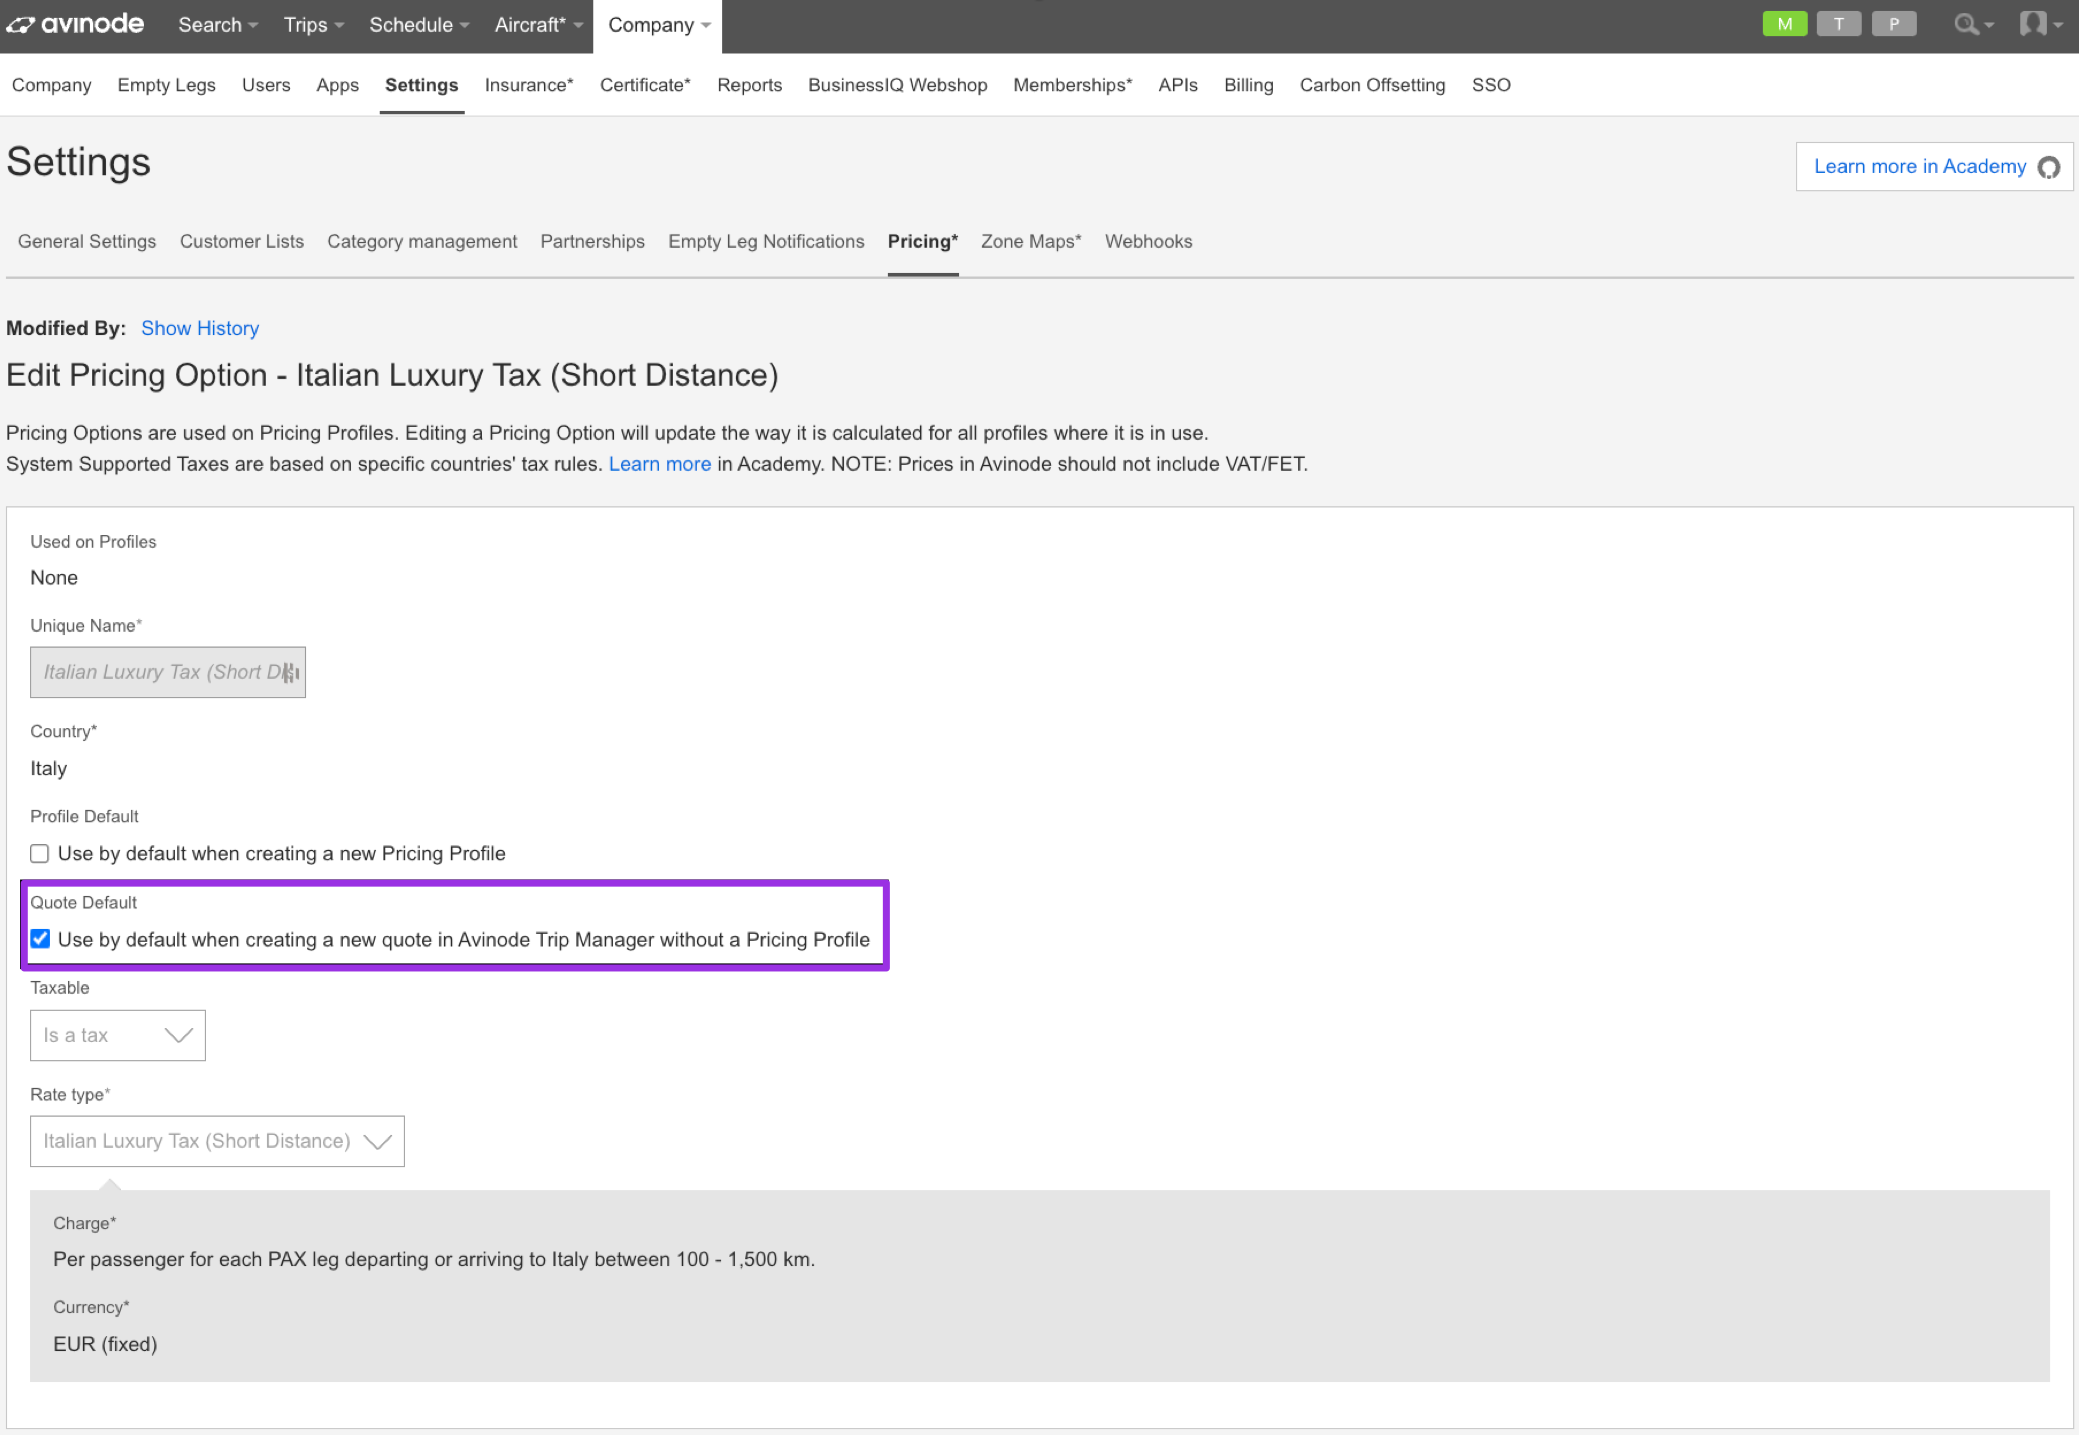This screenshot has width=2079, height=1435.
Task: Click the Show History link
Action: click(200, 328)
